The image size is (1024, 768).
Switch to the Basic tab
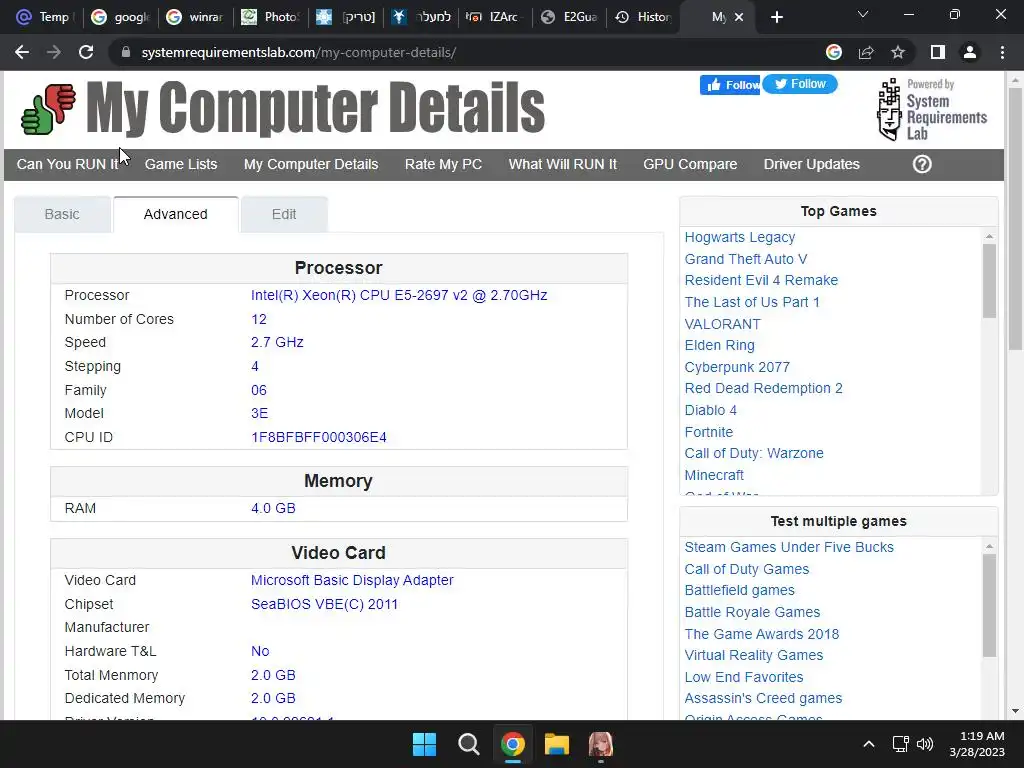point(62,214)
